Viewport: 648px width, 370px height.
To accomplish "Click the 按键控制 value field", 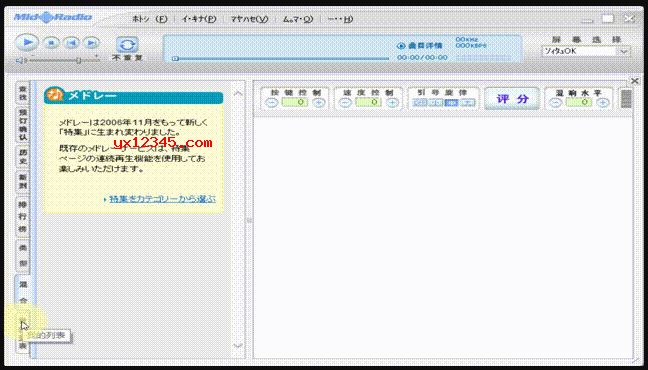I will pyautogui.click(x=295, y=102).
